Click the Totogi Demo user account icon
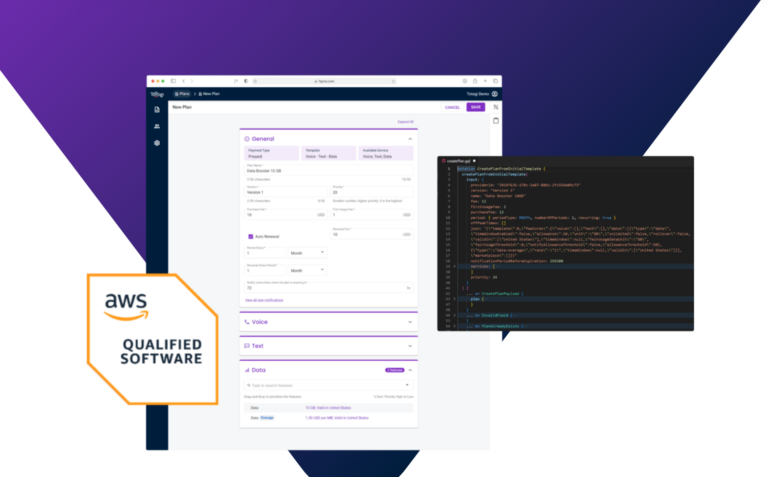 click(495, 94)
